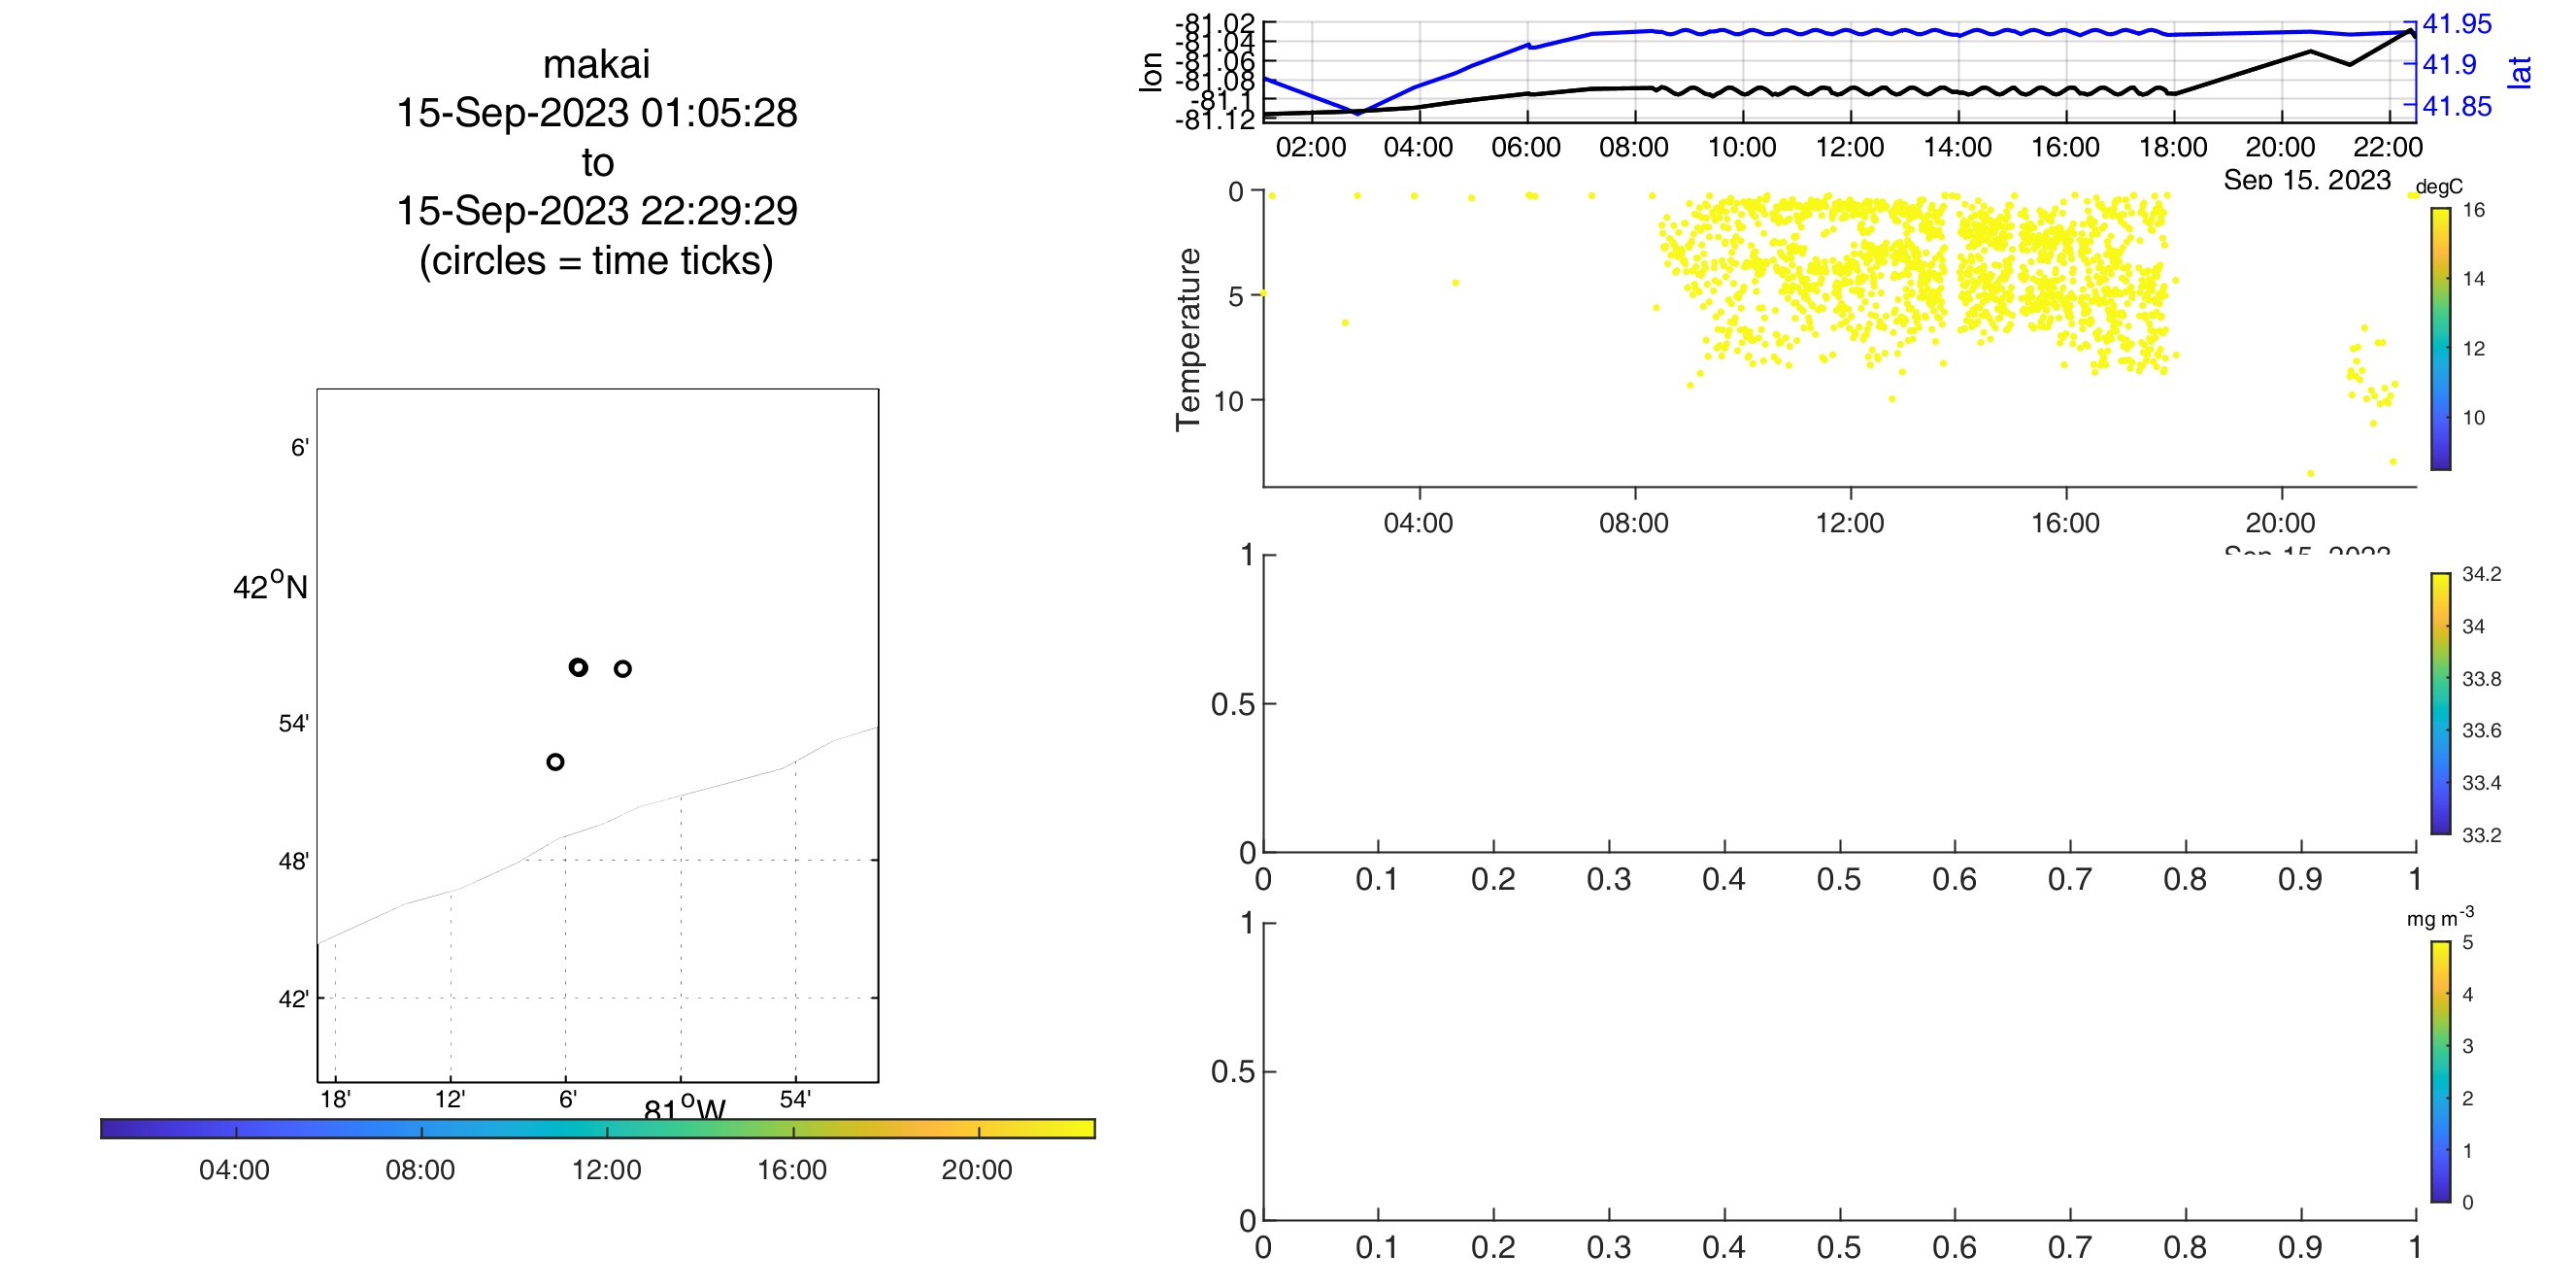Click the 41.85 latitude tick label

[x=2457, y=106]
